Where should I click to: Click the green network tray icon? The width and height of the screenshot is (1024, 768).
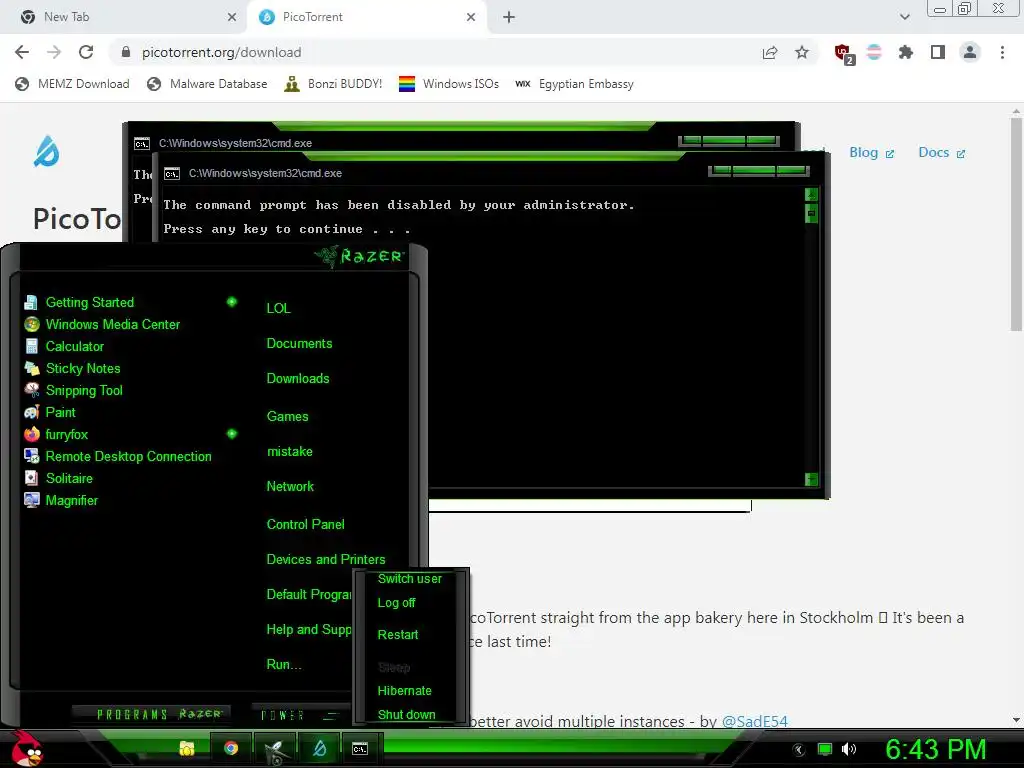825,749
